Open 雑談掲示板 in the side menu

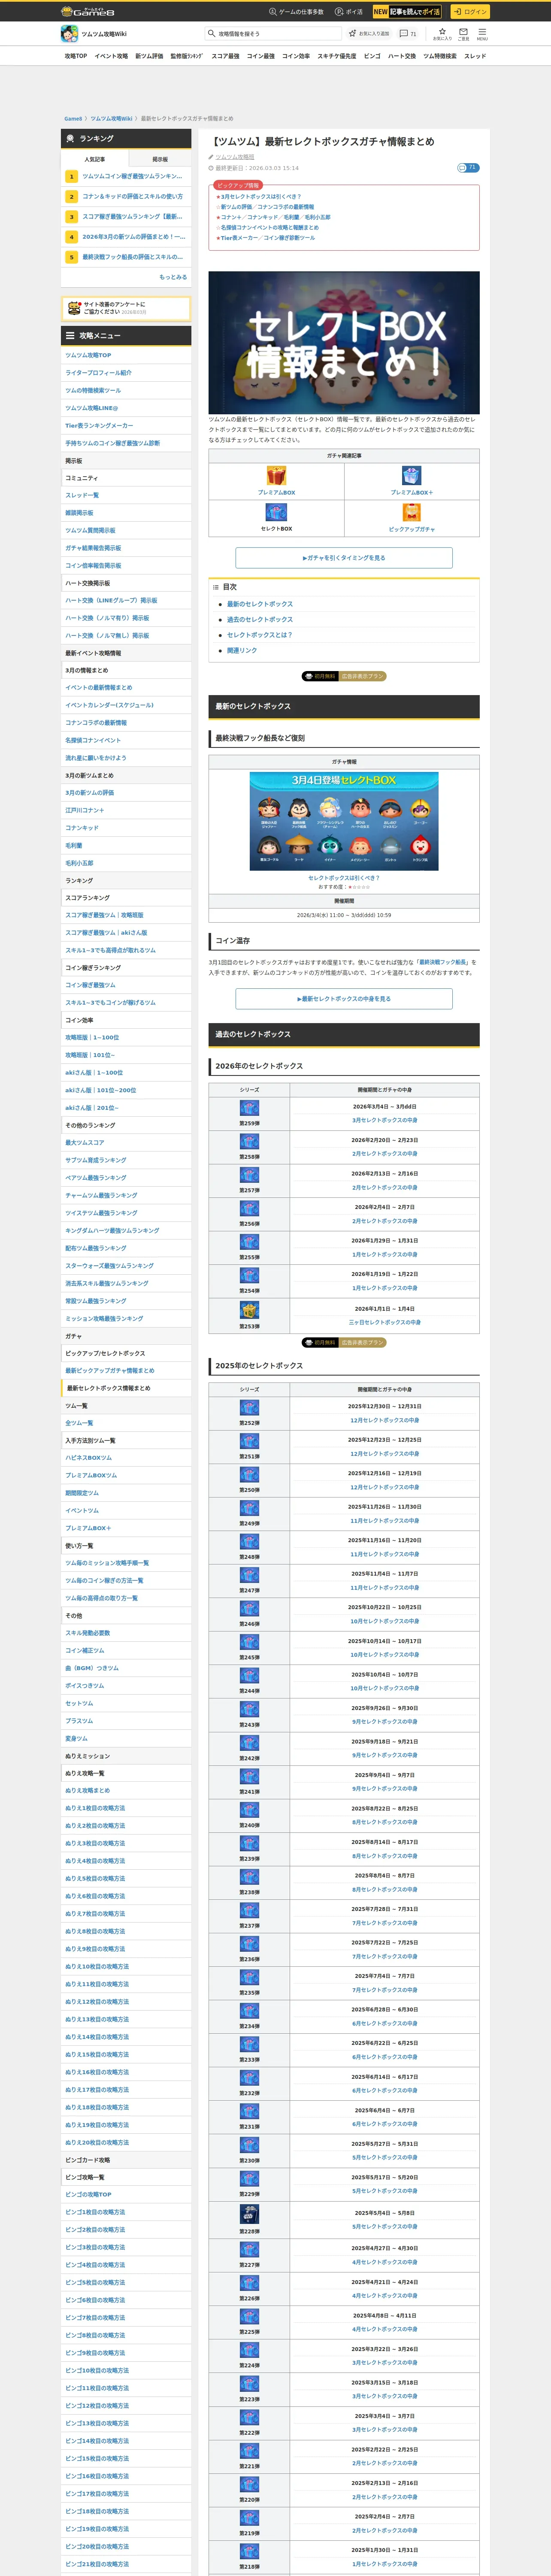point(126,513)
